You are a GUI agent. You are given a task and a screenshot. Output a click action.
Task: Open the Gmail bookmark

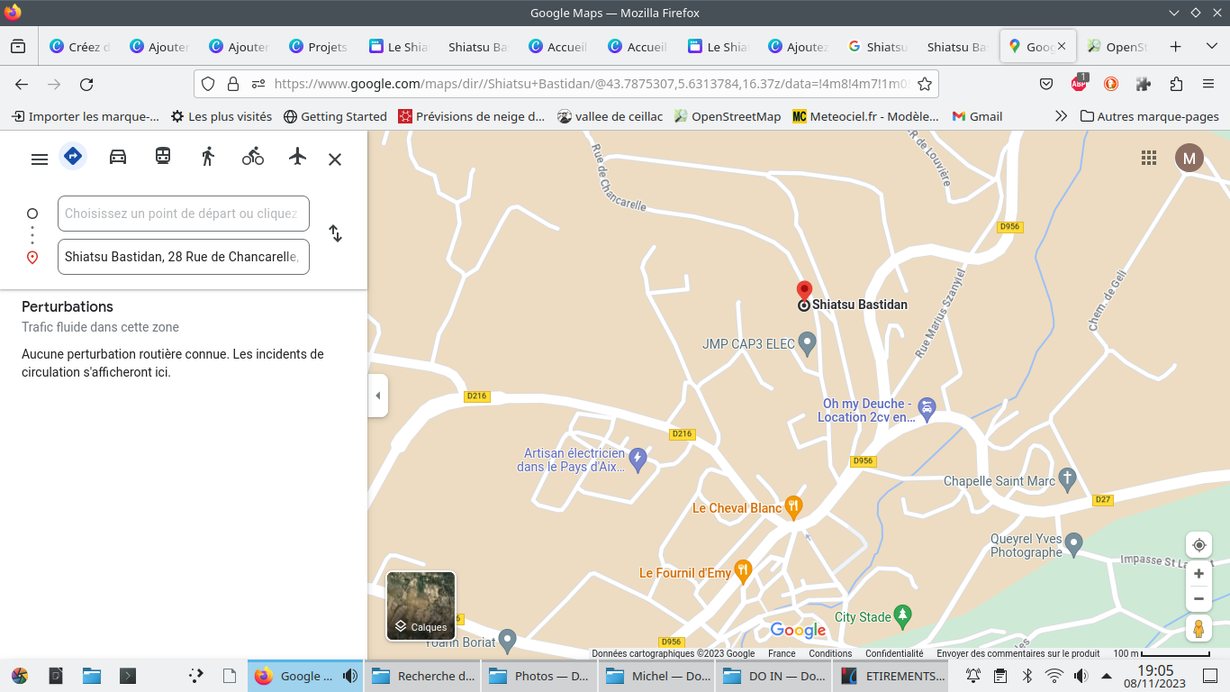(977, 116)
